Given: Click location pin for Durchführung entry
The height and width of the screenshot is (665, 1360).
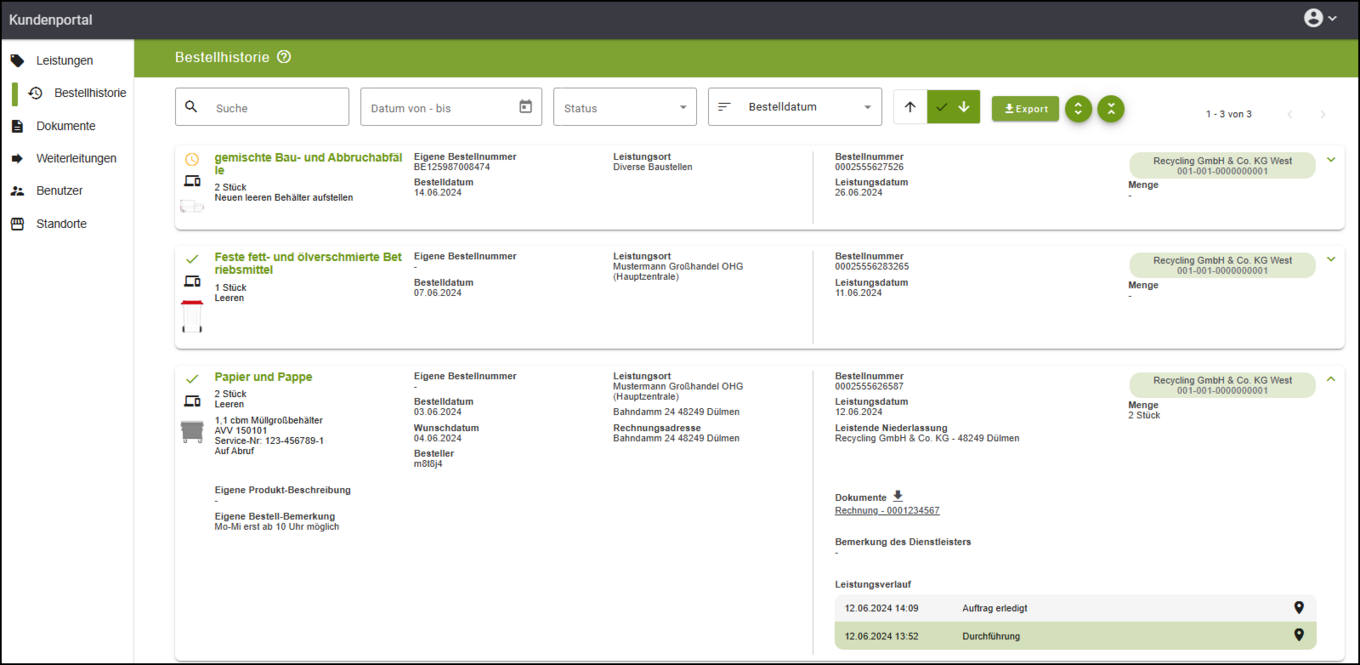Looking at the screenshot, I should tap(1298, 635).
